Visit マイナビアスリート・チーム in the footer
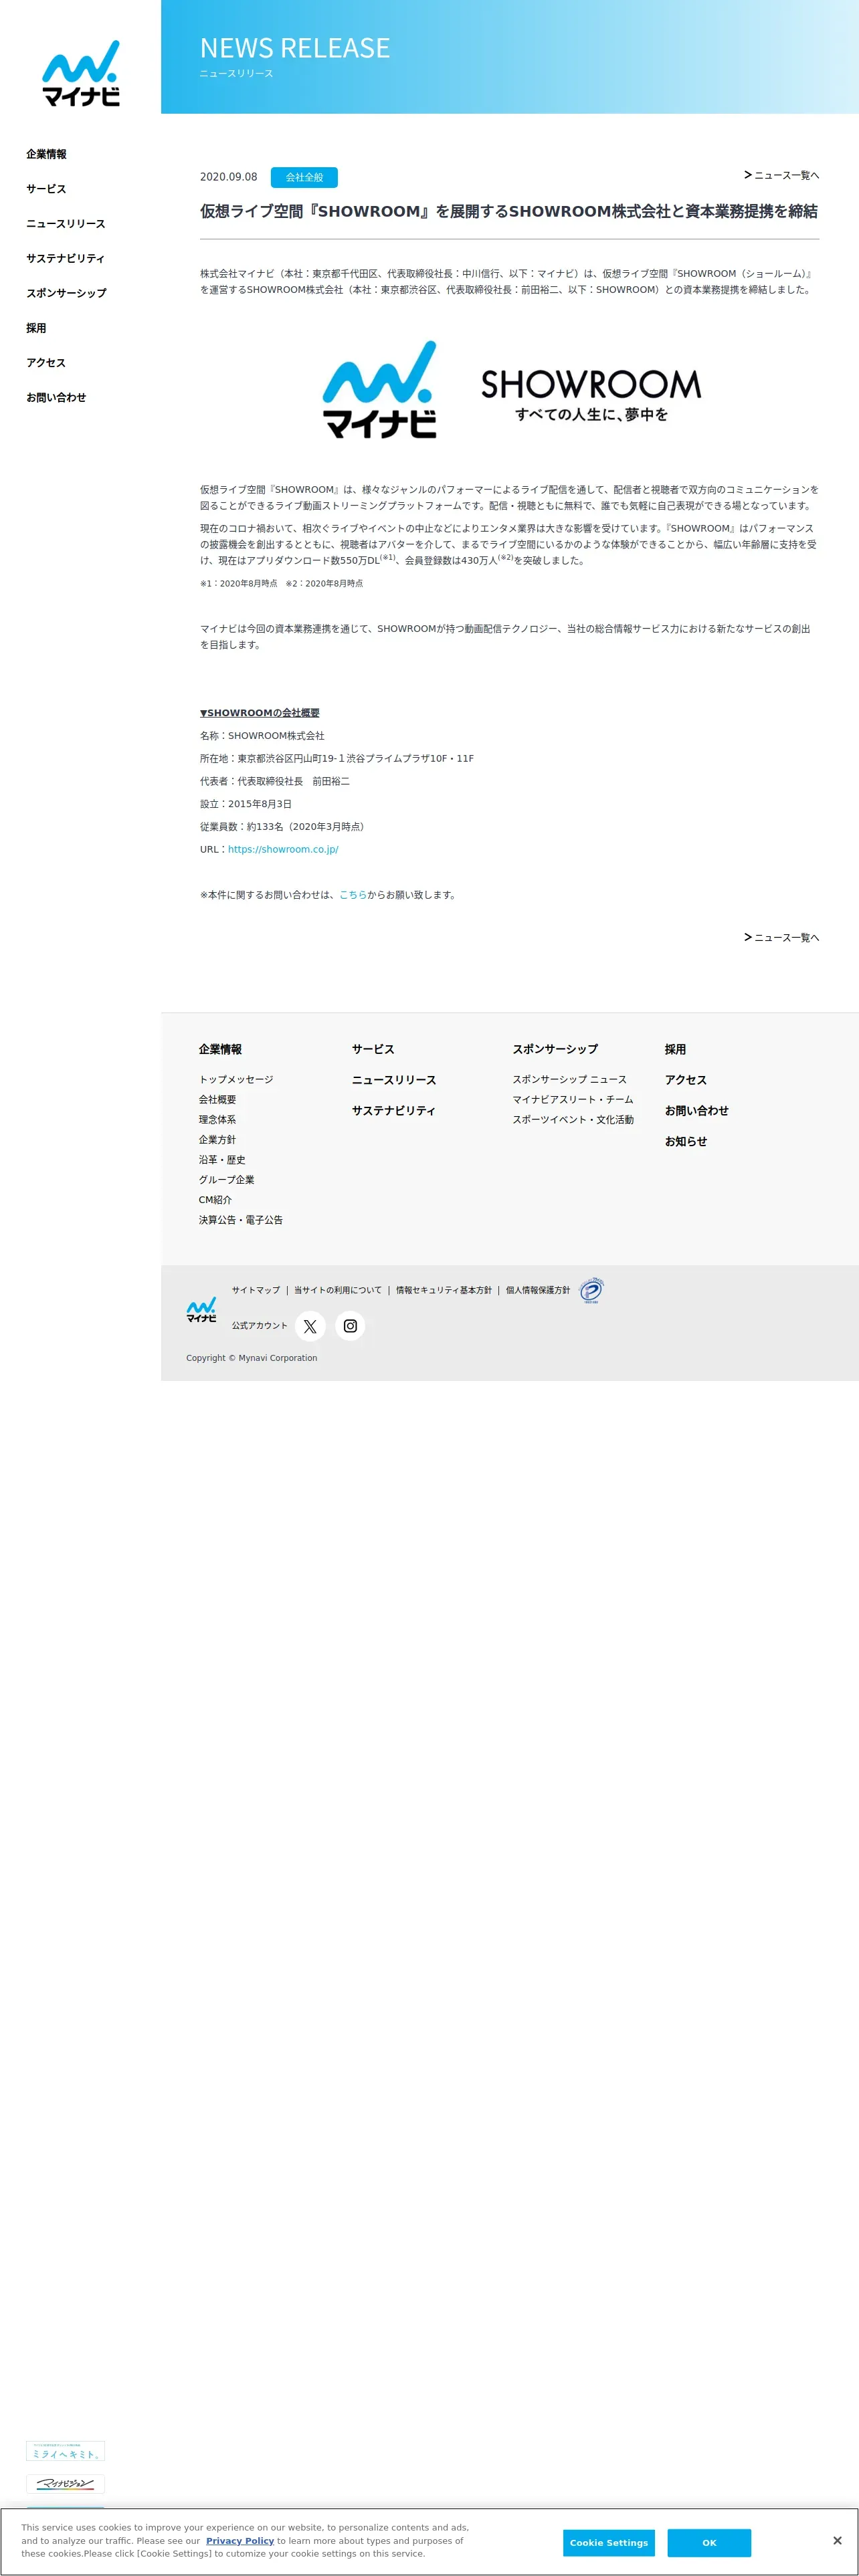859x2576 pixels. [573, 1099]
